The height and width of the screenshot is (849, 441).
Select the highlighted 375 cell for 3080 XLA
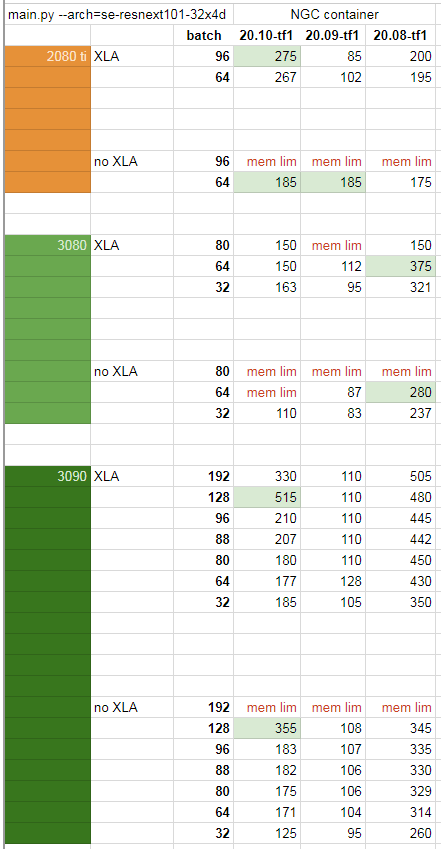click(400, 266)
